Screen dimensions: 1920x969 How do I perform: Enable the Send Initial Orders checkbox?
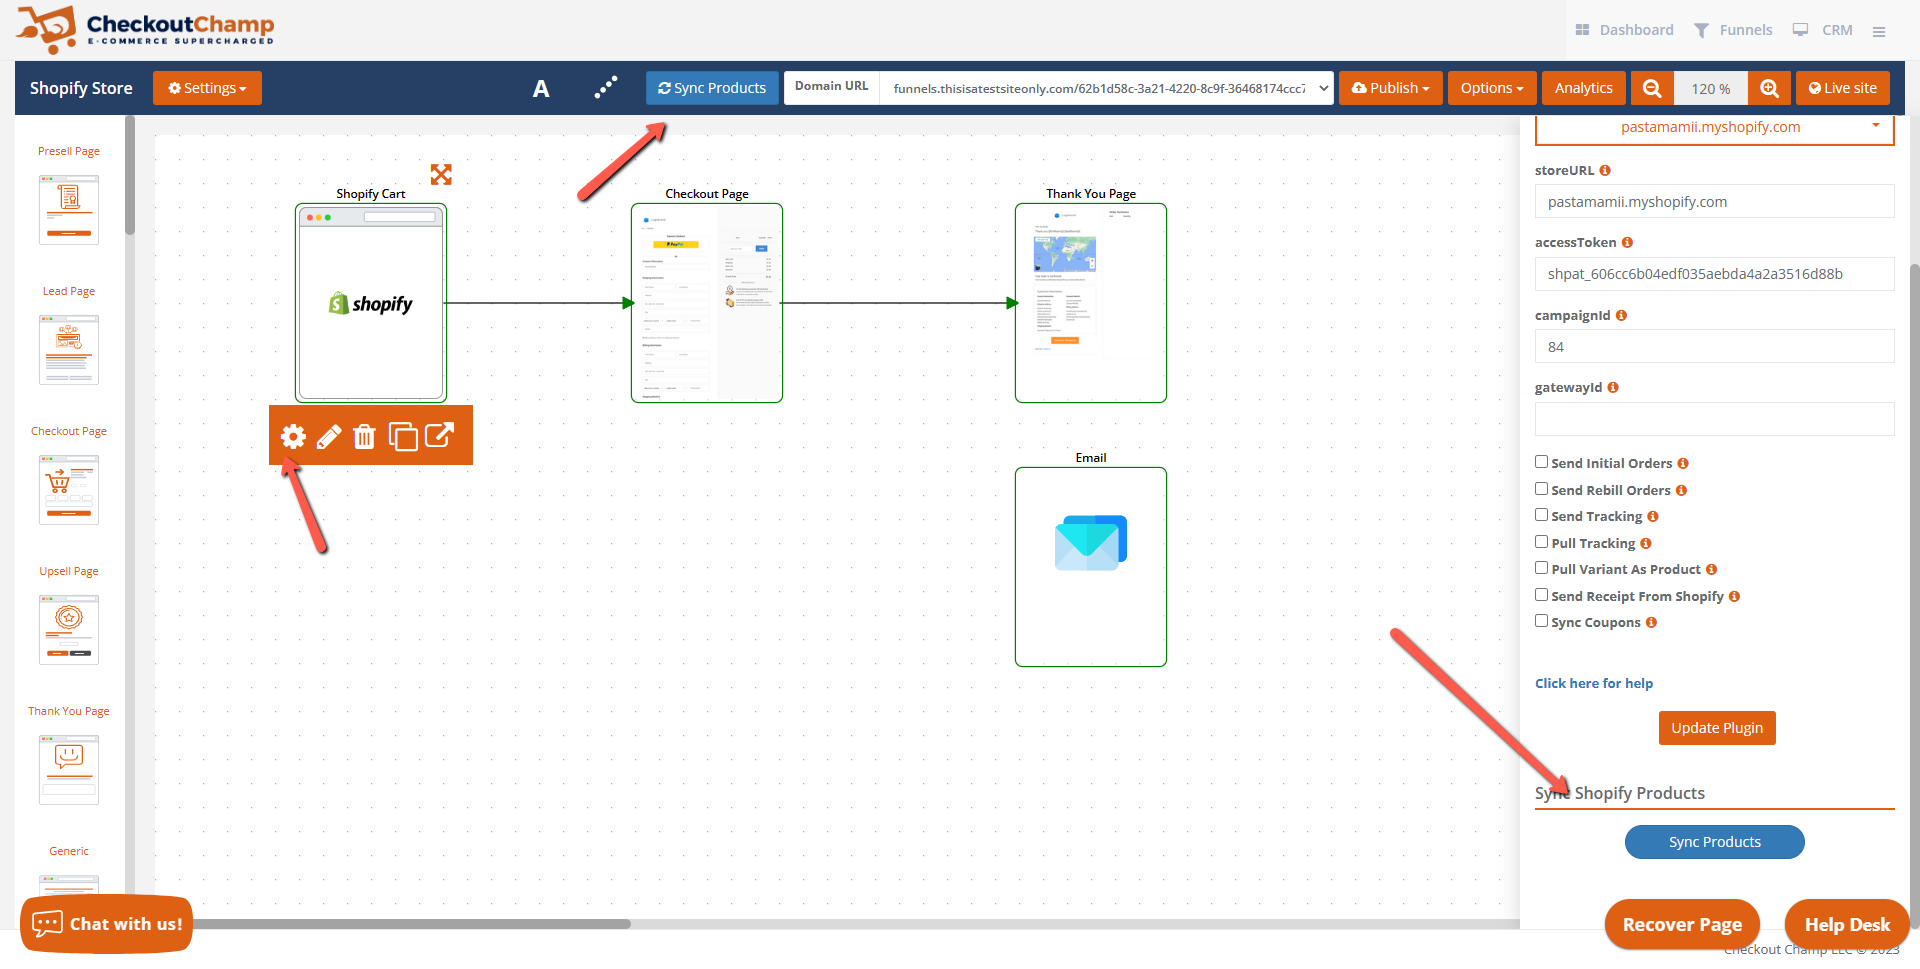(1542, 462)
